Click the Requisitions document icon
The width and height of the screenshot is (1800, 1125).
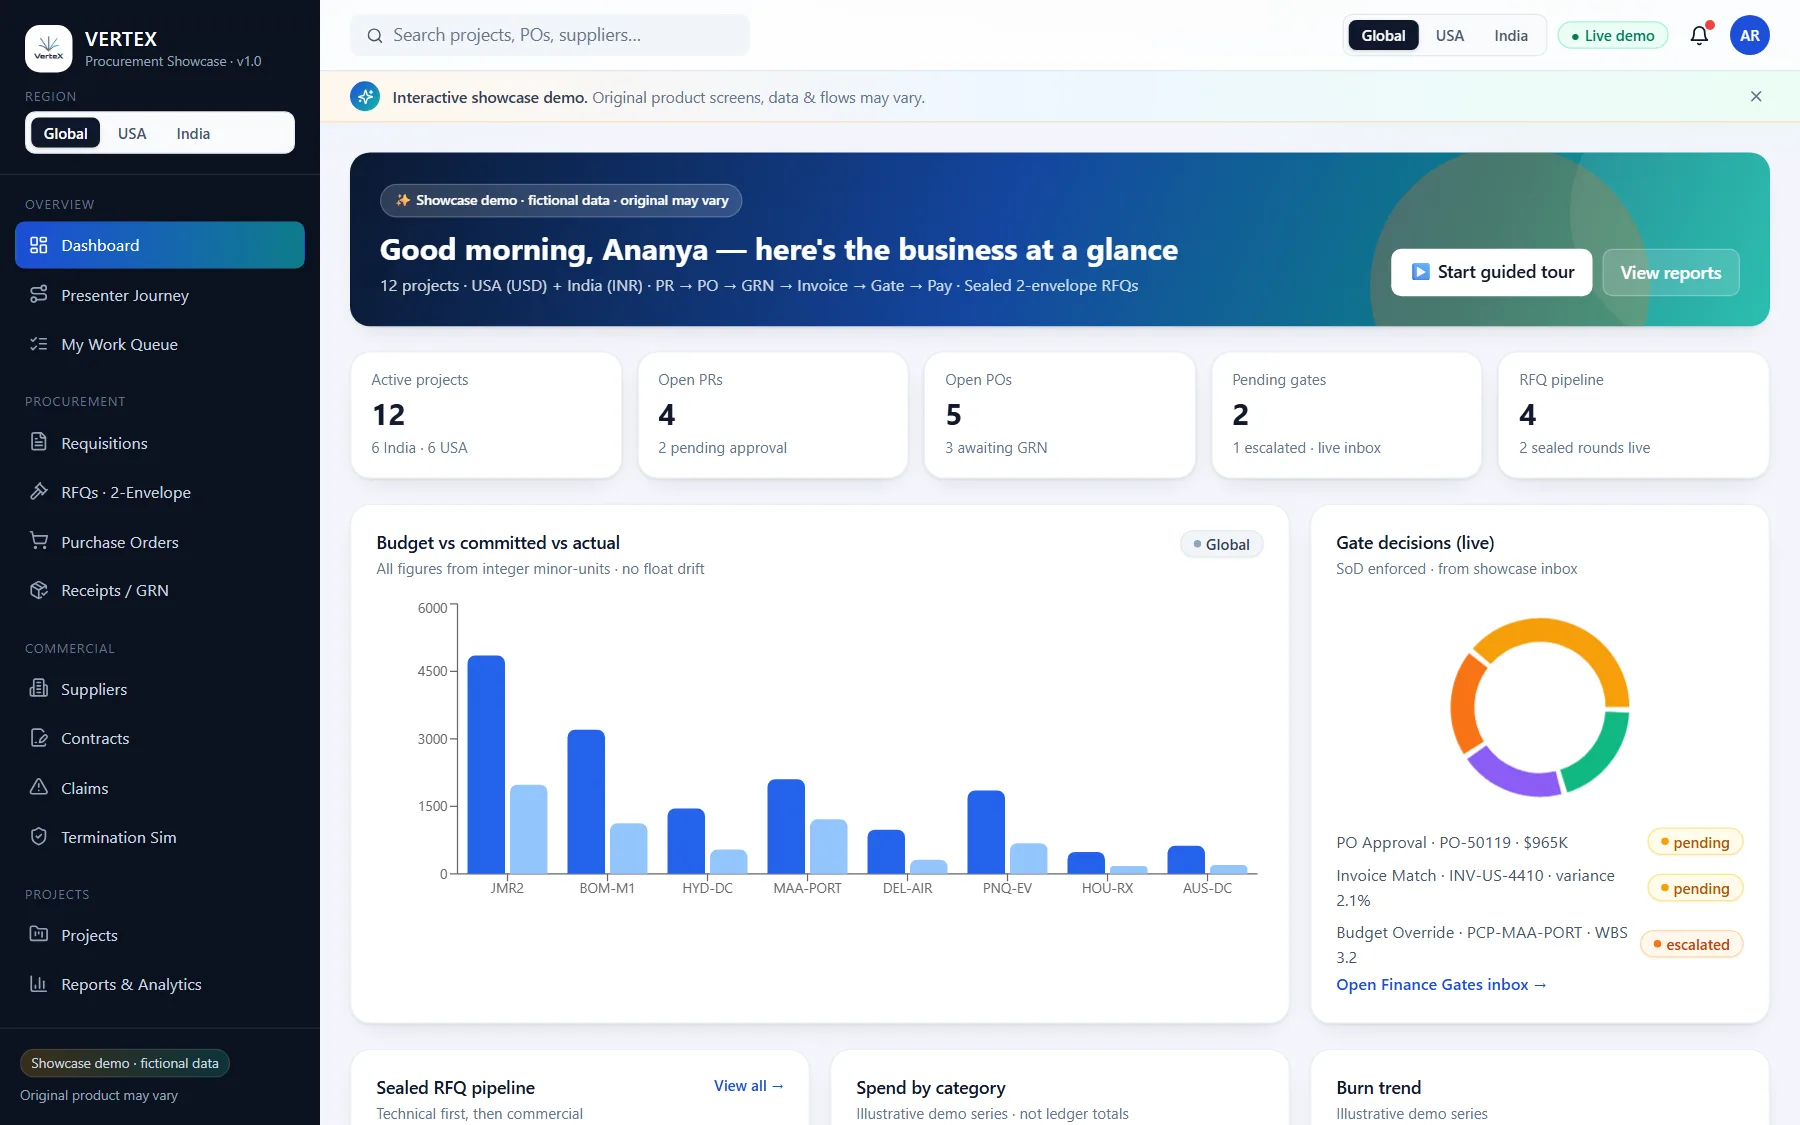tap(39, 442)
